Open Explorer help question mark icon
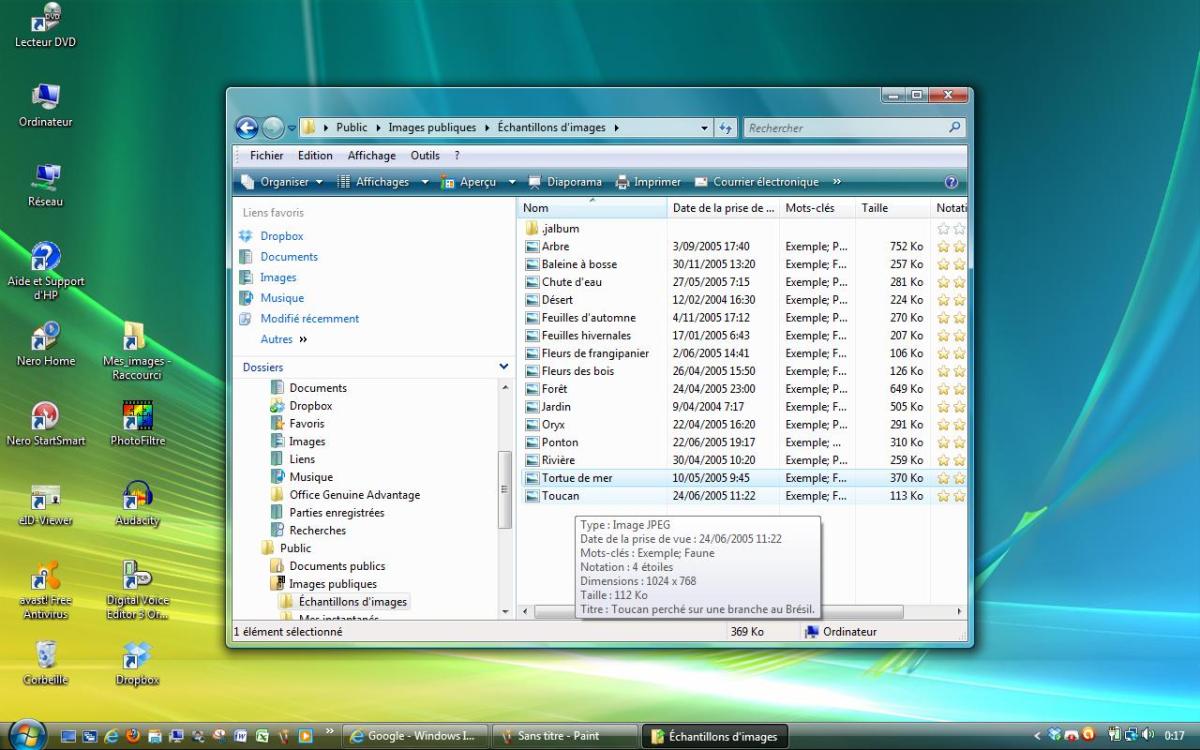The height and width of the screenshot is (750, 1200). point(951,182)
